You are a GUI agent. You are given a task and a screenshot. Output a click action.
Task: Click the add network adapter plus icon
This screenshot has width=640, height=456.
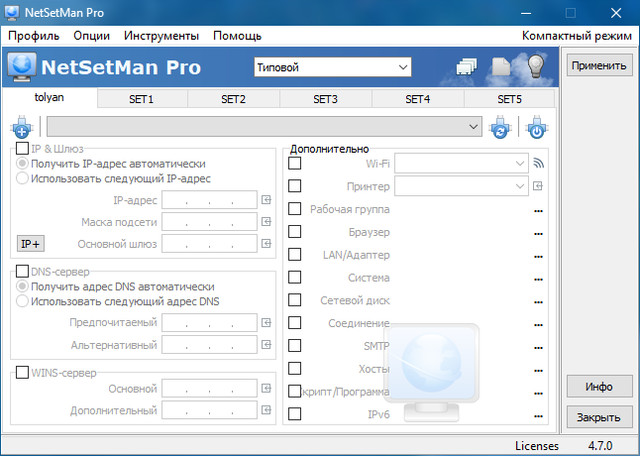click(x=22, y=128)
